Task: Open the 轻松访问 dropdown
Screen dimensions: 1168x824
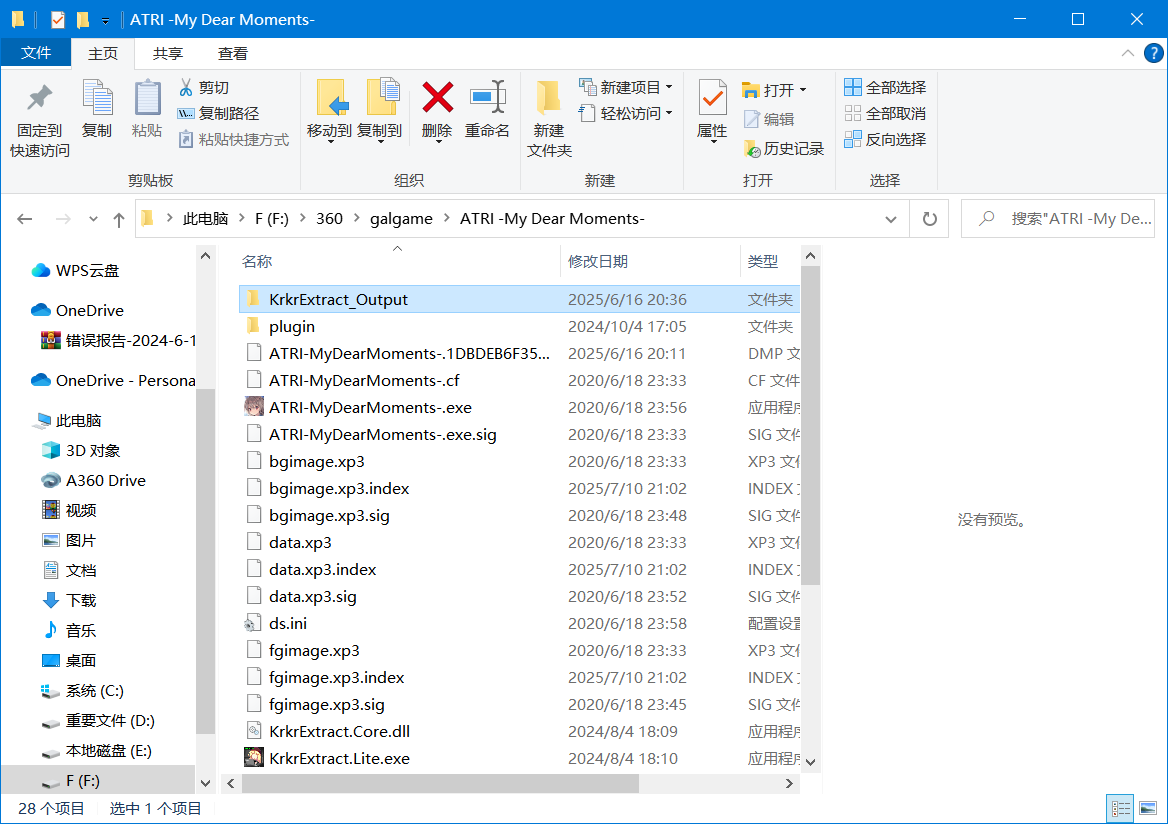Action: [626, 113]
